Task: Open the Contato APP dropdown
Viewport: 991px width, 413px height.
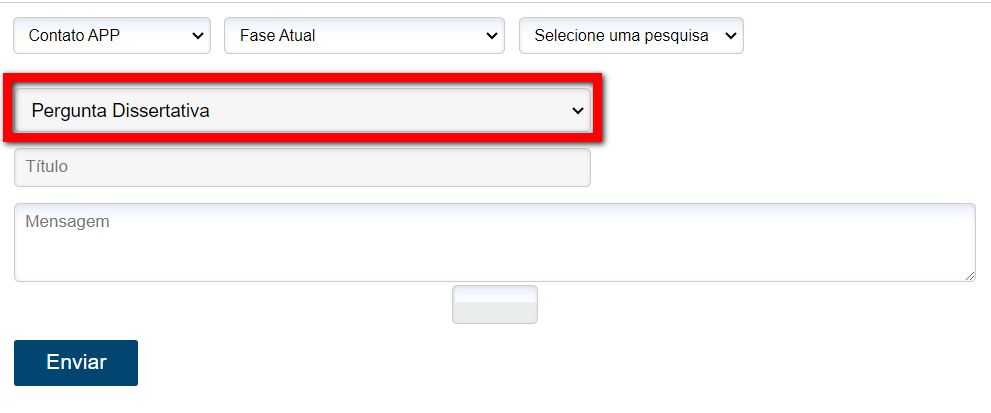Action: 111,36
